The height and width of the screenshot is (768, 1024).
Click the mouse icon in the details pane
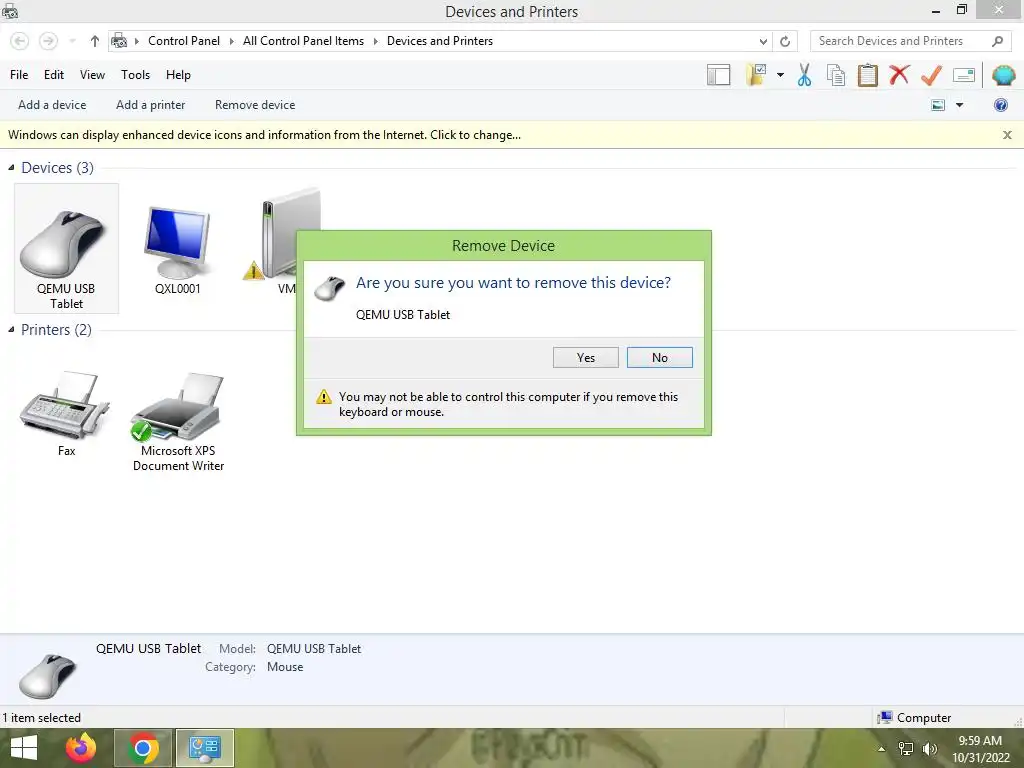coord(47,676)
